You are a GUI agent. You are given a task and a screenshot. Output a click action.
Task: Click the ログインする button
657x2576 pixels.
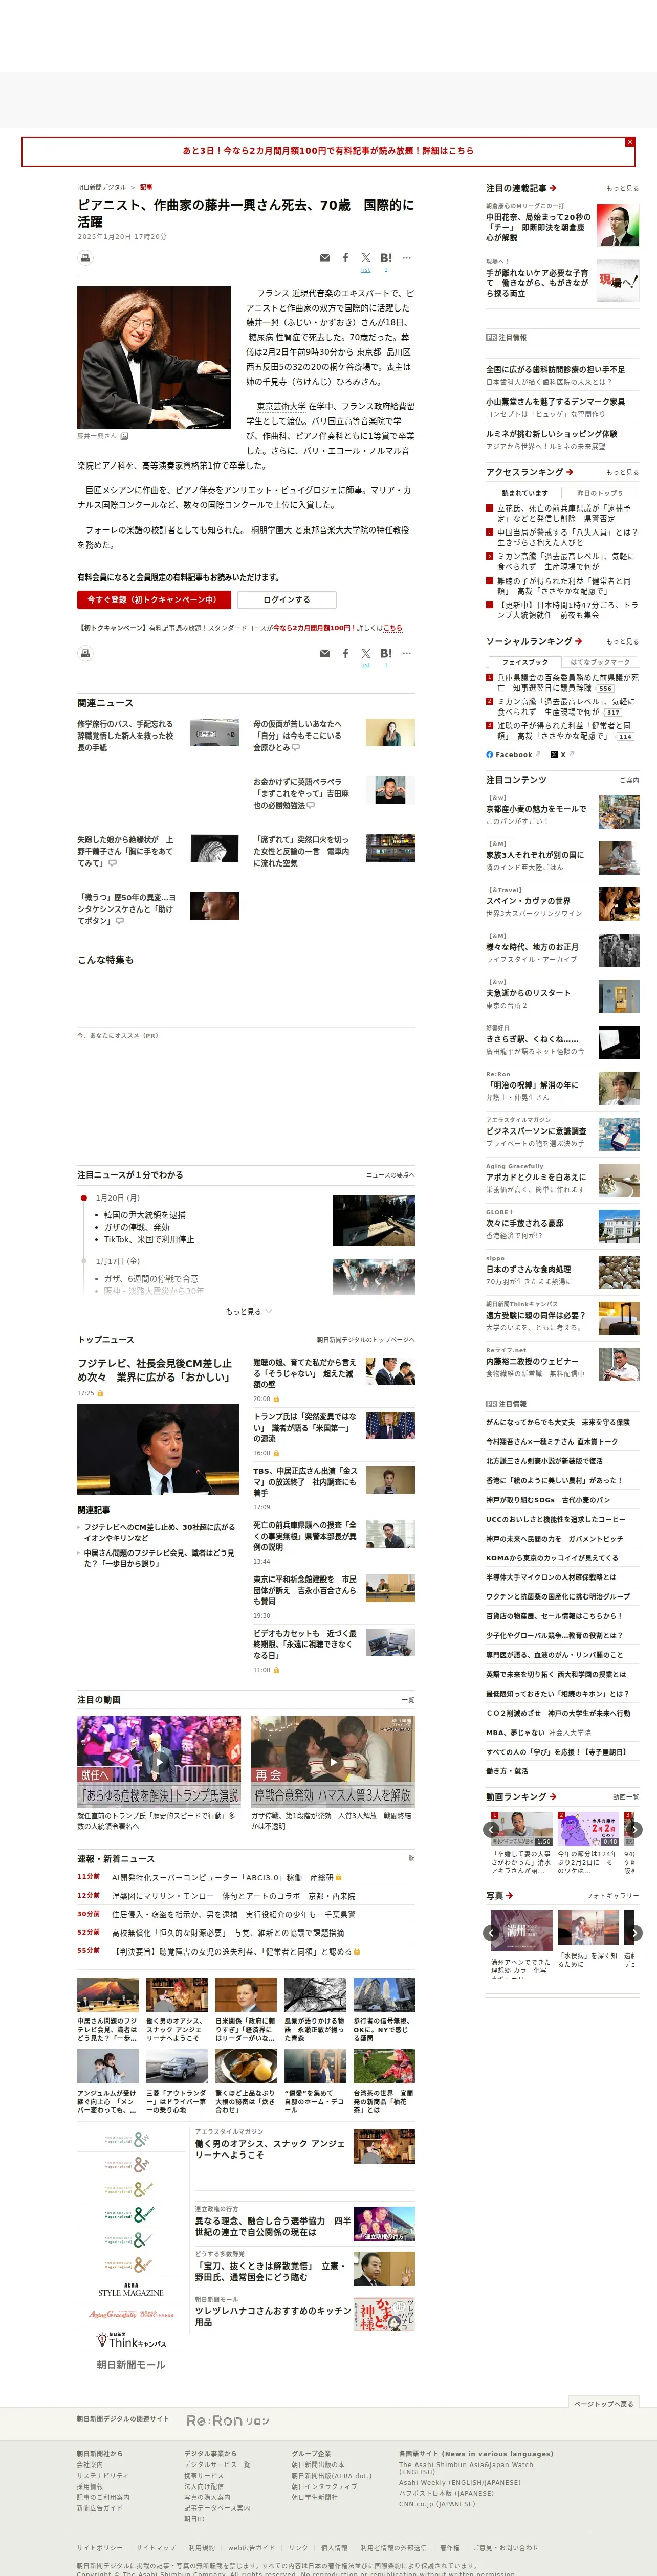coord(287,600)
